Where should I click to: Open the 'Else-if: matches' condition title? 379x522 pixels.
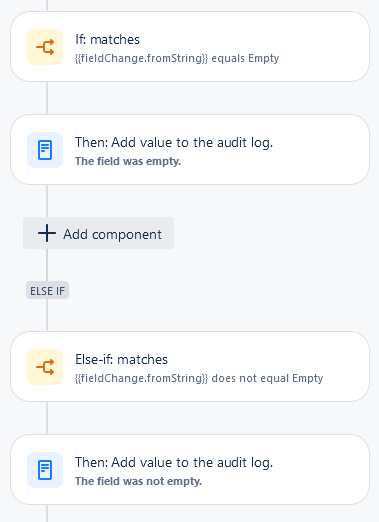point(121,360)
